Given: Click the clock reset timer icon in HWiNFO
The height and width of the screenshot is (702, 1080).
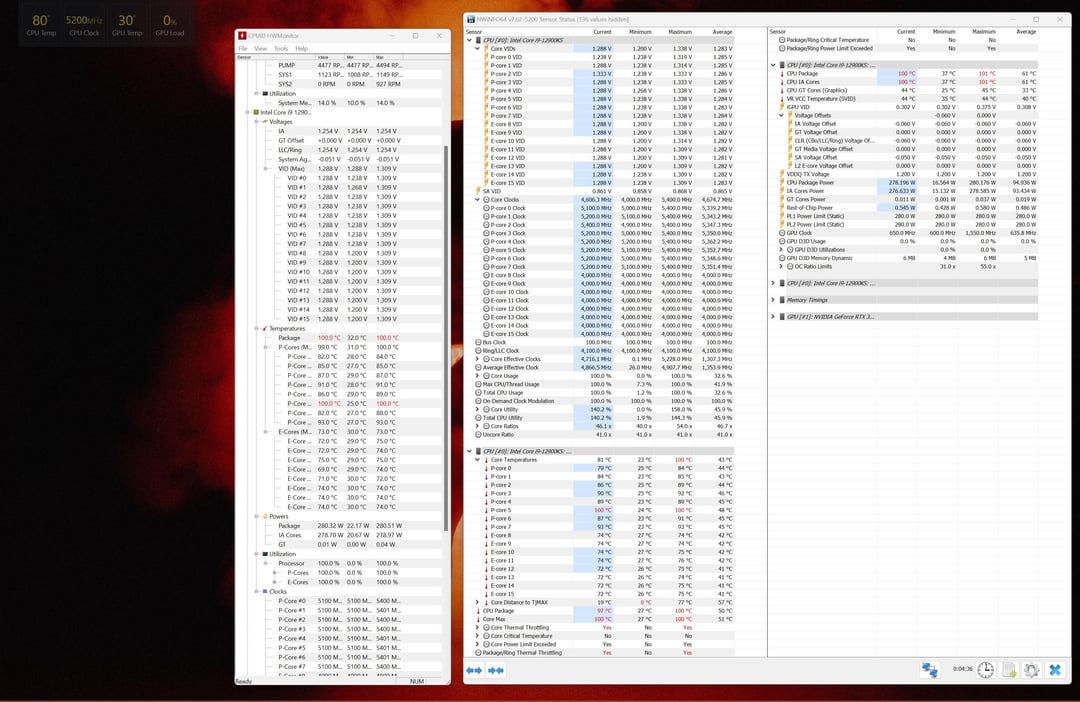Looking at the screenshot, I should 986,670.
